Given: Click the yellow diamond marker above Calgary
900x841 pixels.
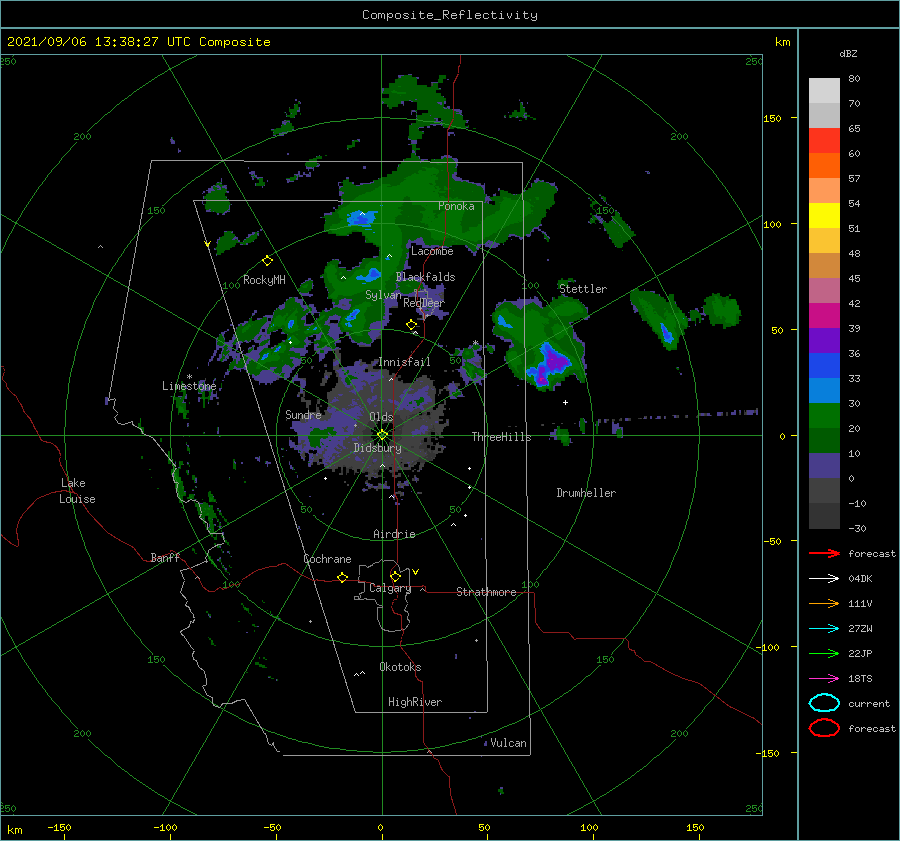Looking at the screenshot, I should (x=395, y=576).
